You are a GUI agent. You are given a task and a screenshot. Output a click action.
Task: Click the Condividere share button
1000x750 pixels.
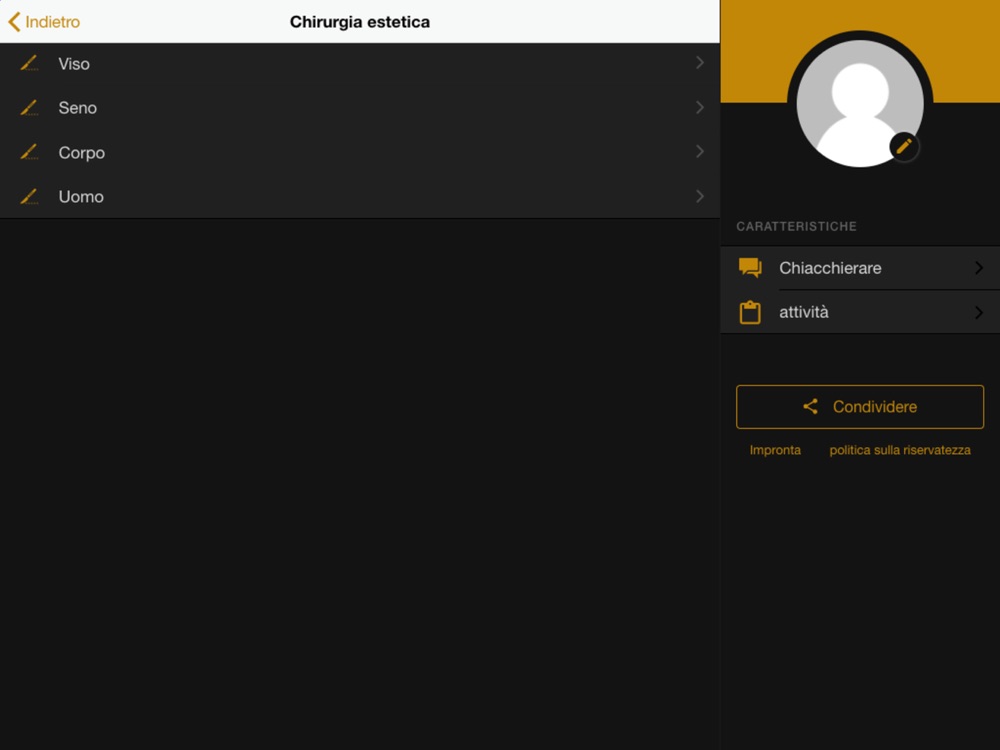(860, 407)
